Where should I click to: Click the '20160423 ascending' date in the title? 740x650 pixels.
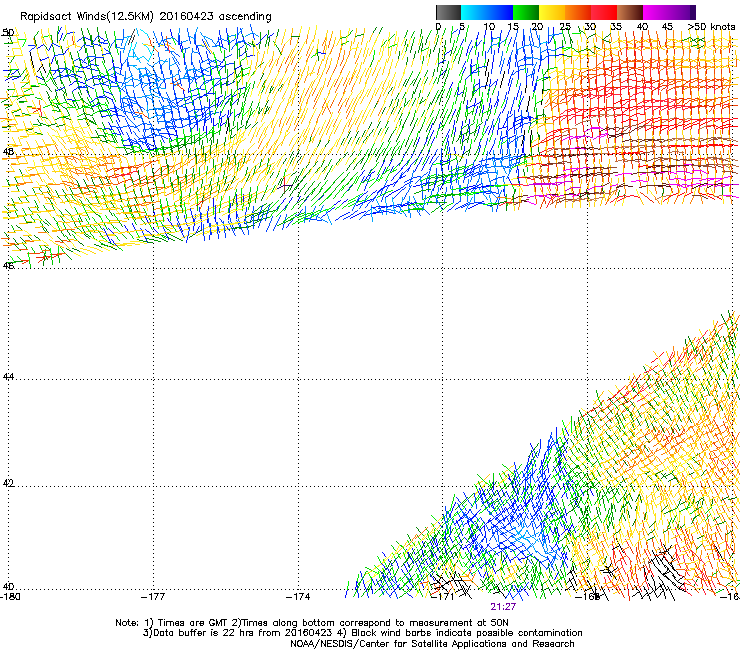tap(215, 17)
